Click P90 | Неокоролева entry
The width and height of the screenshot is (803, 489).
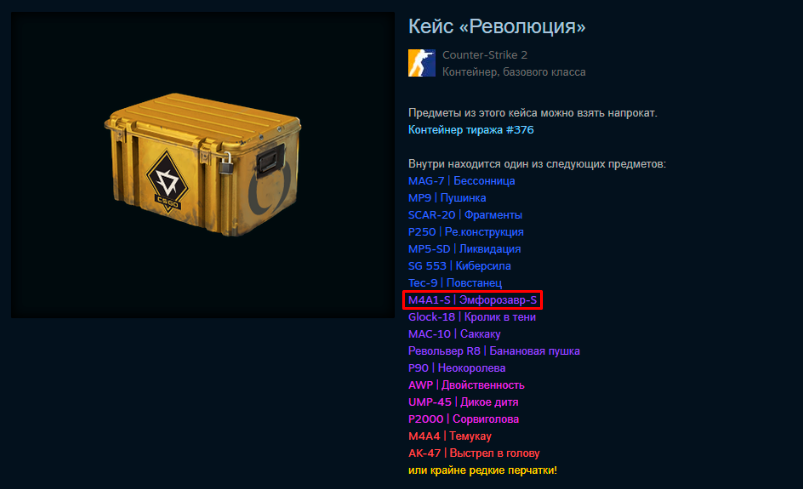(x=456, y=368)
